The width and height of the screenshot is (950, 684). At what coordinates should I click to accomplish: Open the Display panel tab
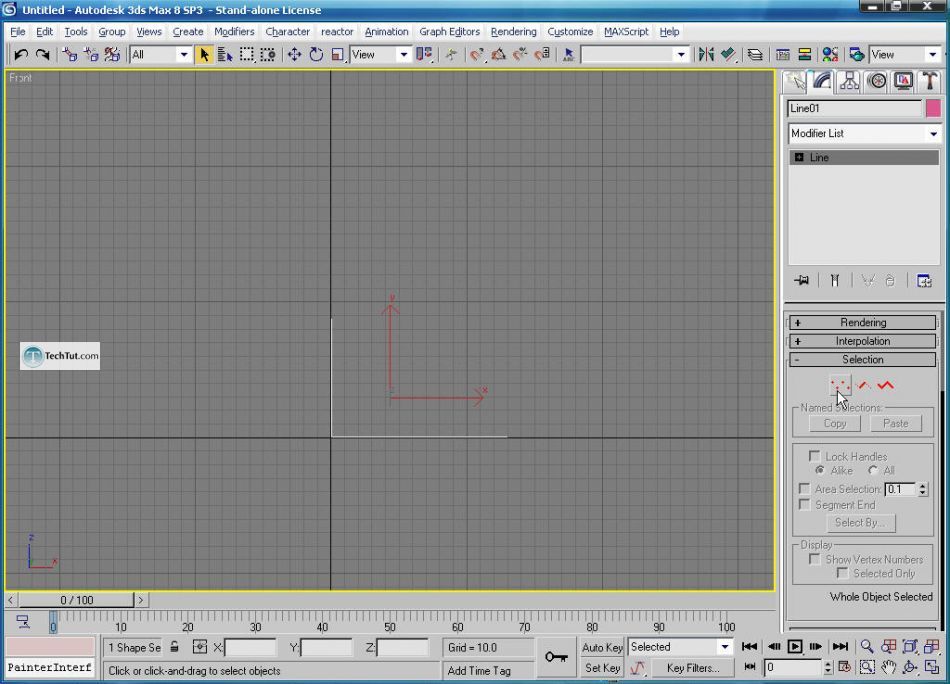coord(903,81)
